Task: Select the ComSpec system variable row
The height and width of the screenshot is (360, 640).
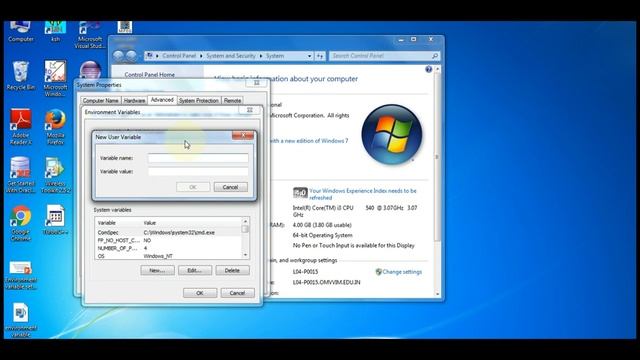Action: click(168, 232)
